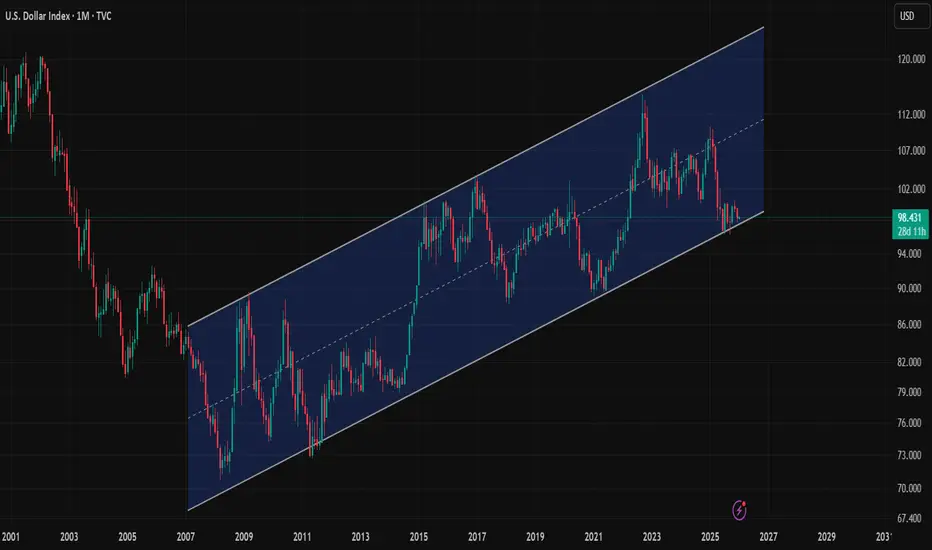The image size is (932, 550).
Task: Click the 102.000 price axis label
Action: [911, 189]
